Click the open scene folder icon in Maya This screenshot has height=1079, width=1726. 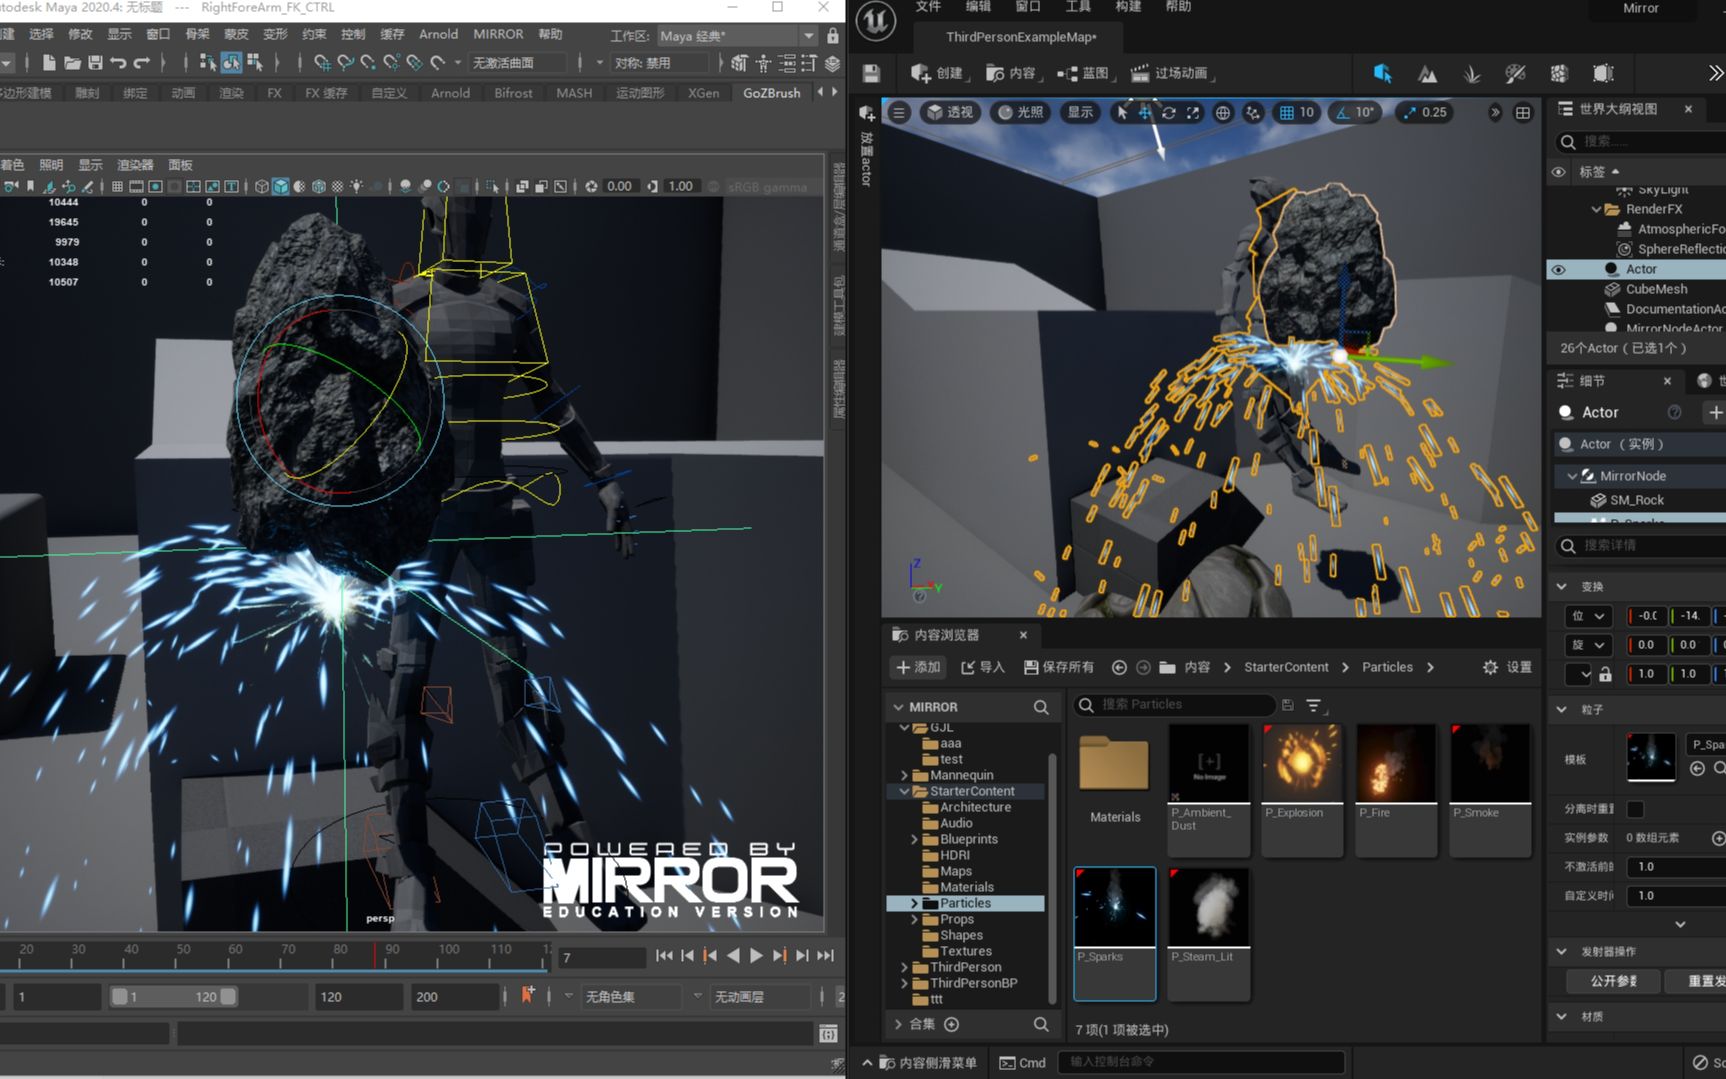[72, 63]
